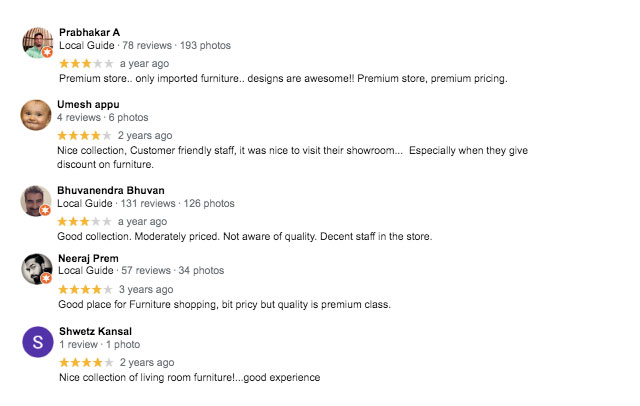Open Bhuvanendra Bhuvan's profile picture
Screen dimensions: 640x406
click(36, 201)
